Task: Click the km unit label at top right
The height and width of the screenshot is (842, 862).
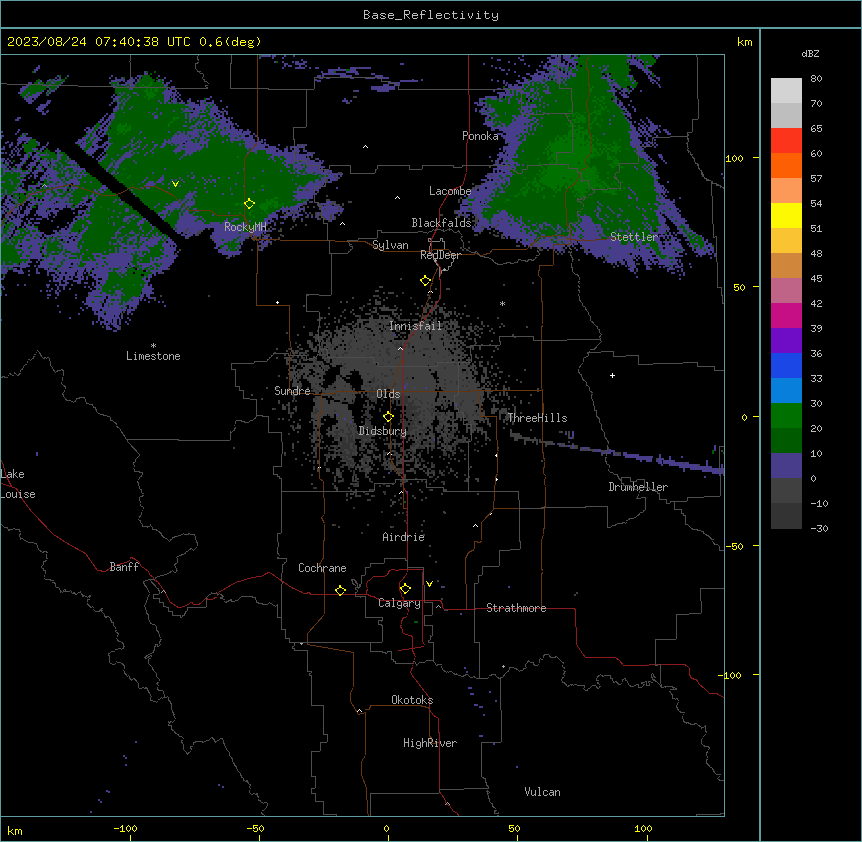Action: tap(745, 42)
